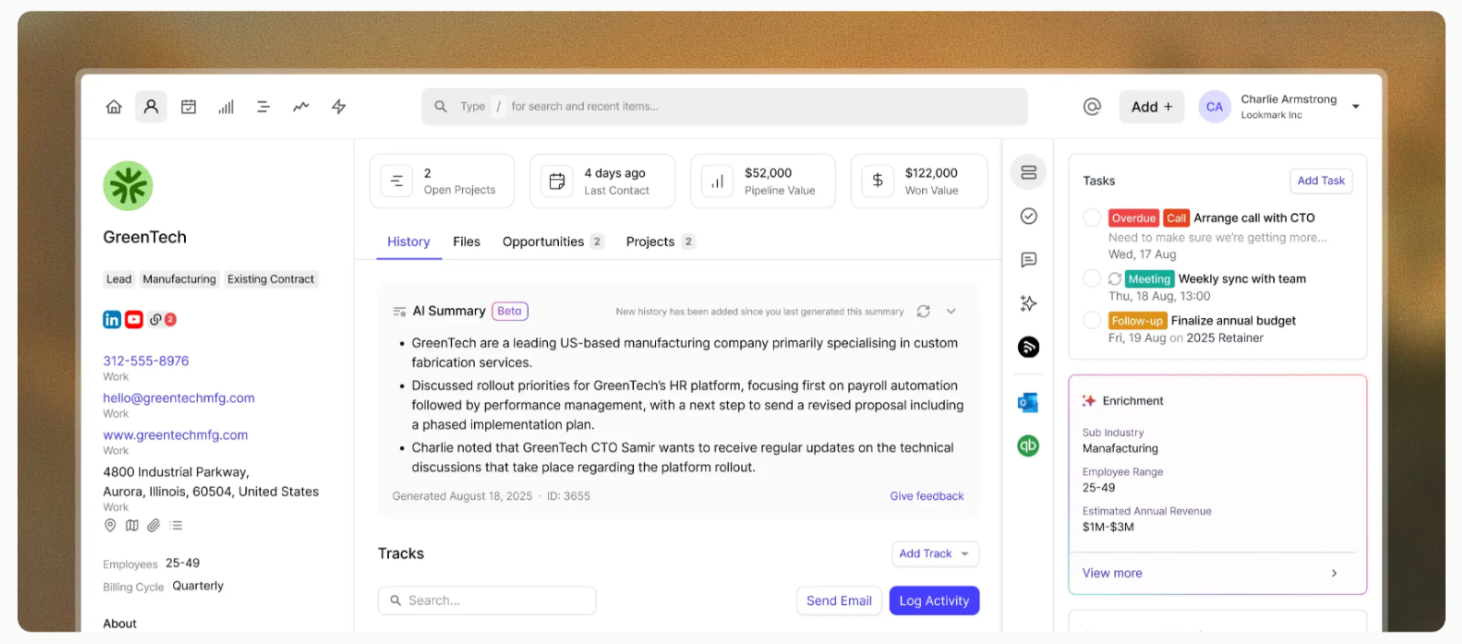
Task: Open GreenTech LinkedIn profile icon
Action: pos(112,319)
